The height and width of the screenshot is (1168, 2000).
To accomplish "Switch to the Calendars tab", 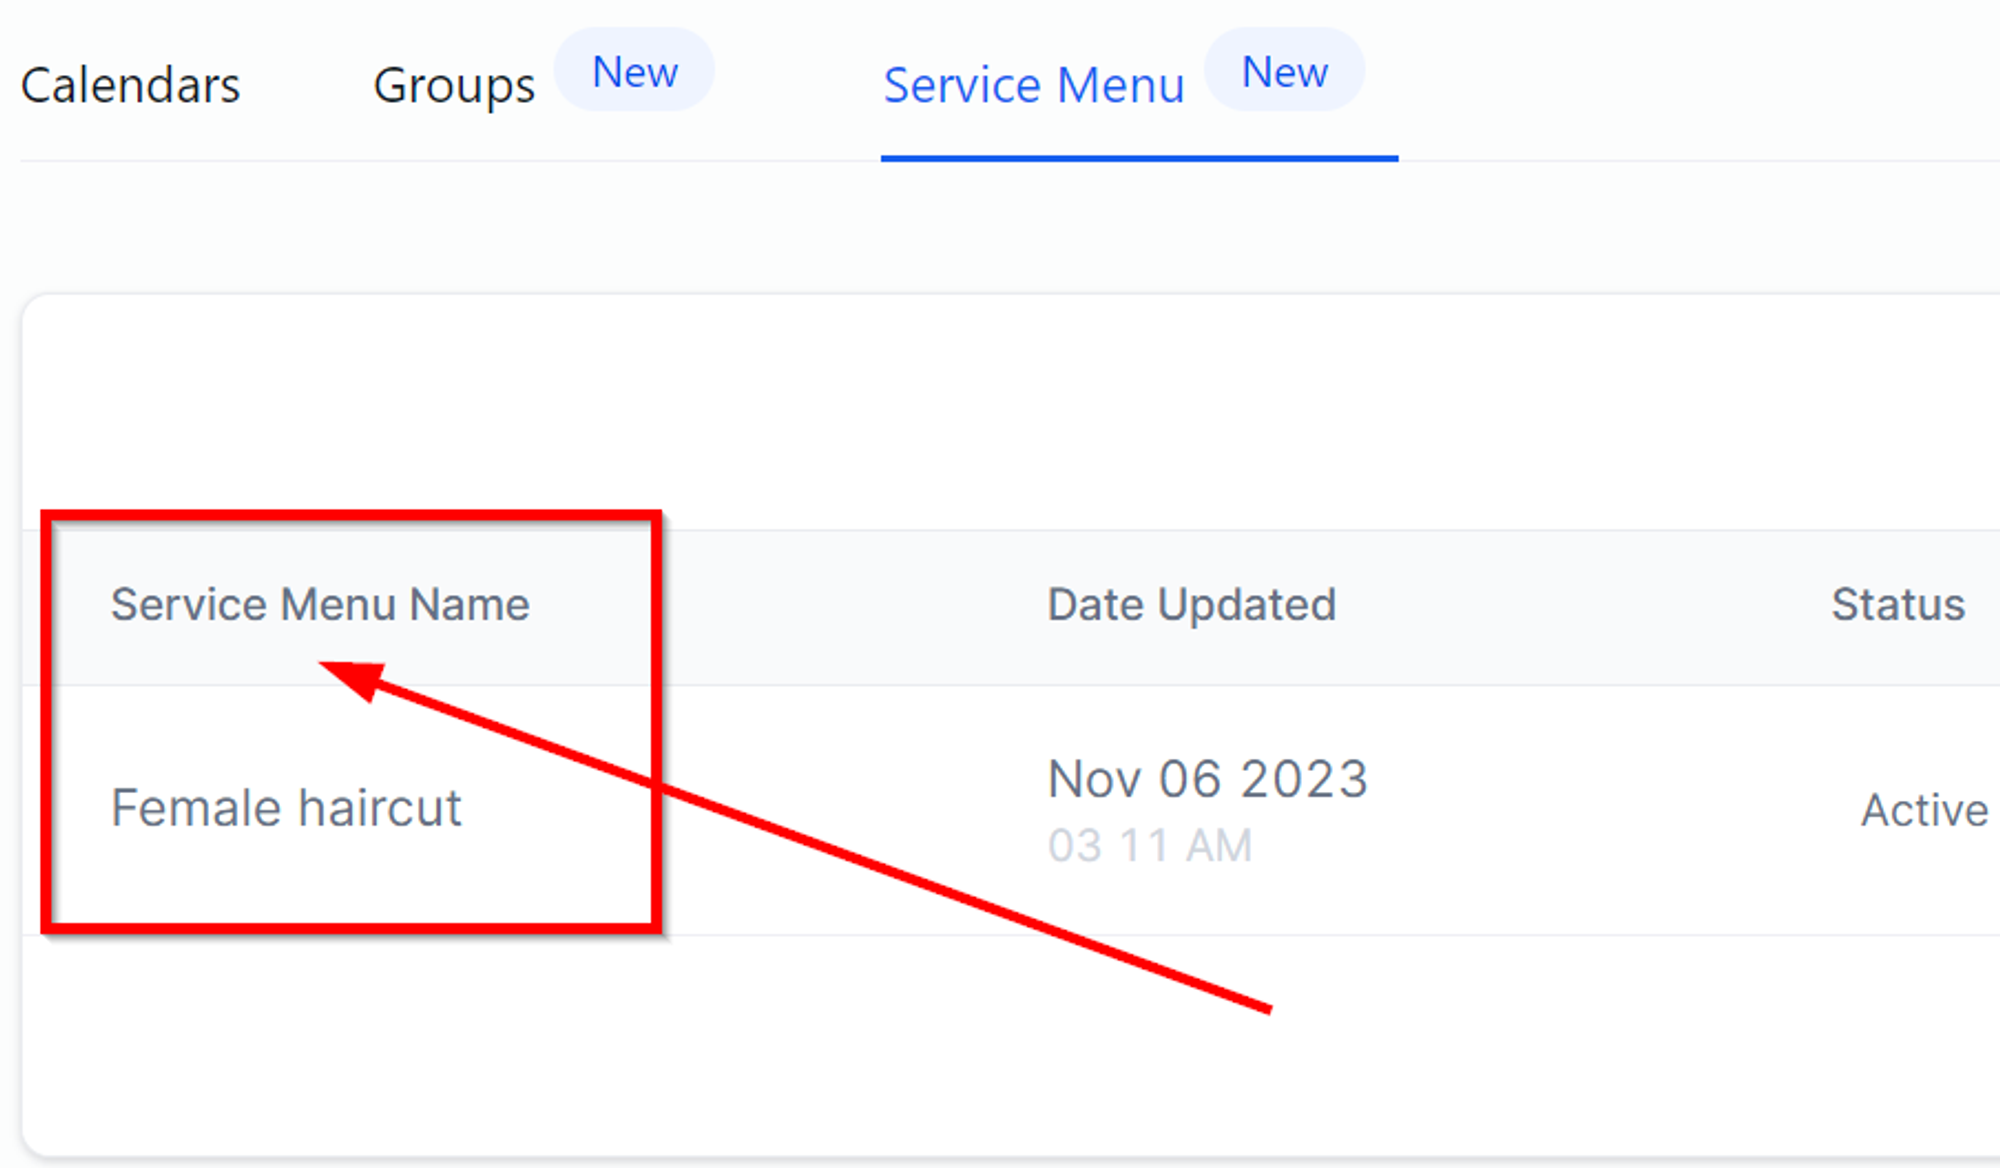I will pos(130,85).
